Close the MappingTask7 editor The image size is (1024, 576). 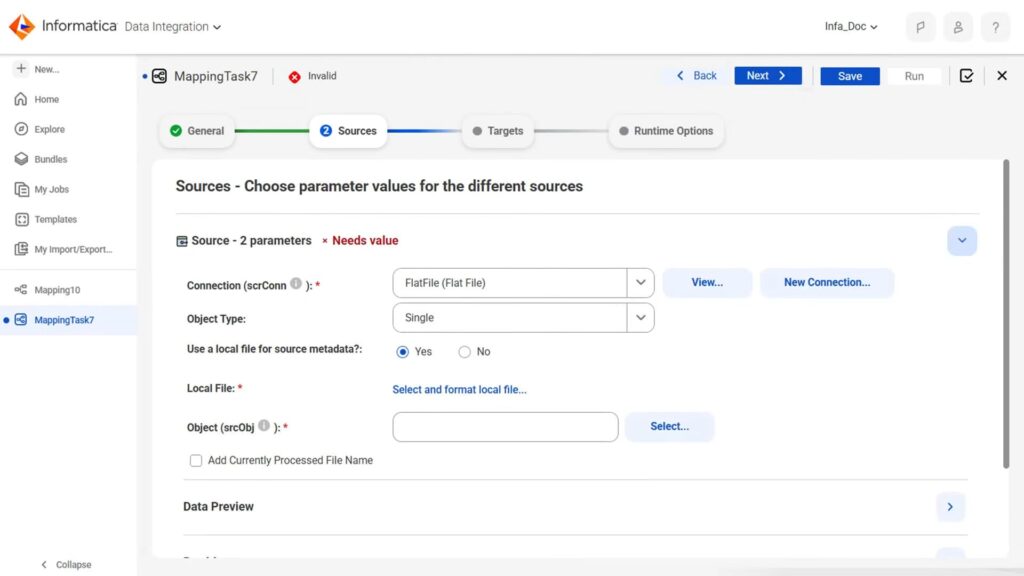click(x=1002, y=76)
